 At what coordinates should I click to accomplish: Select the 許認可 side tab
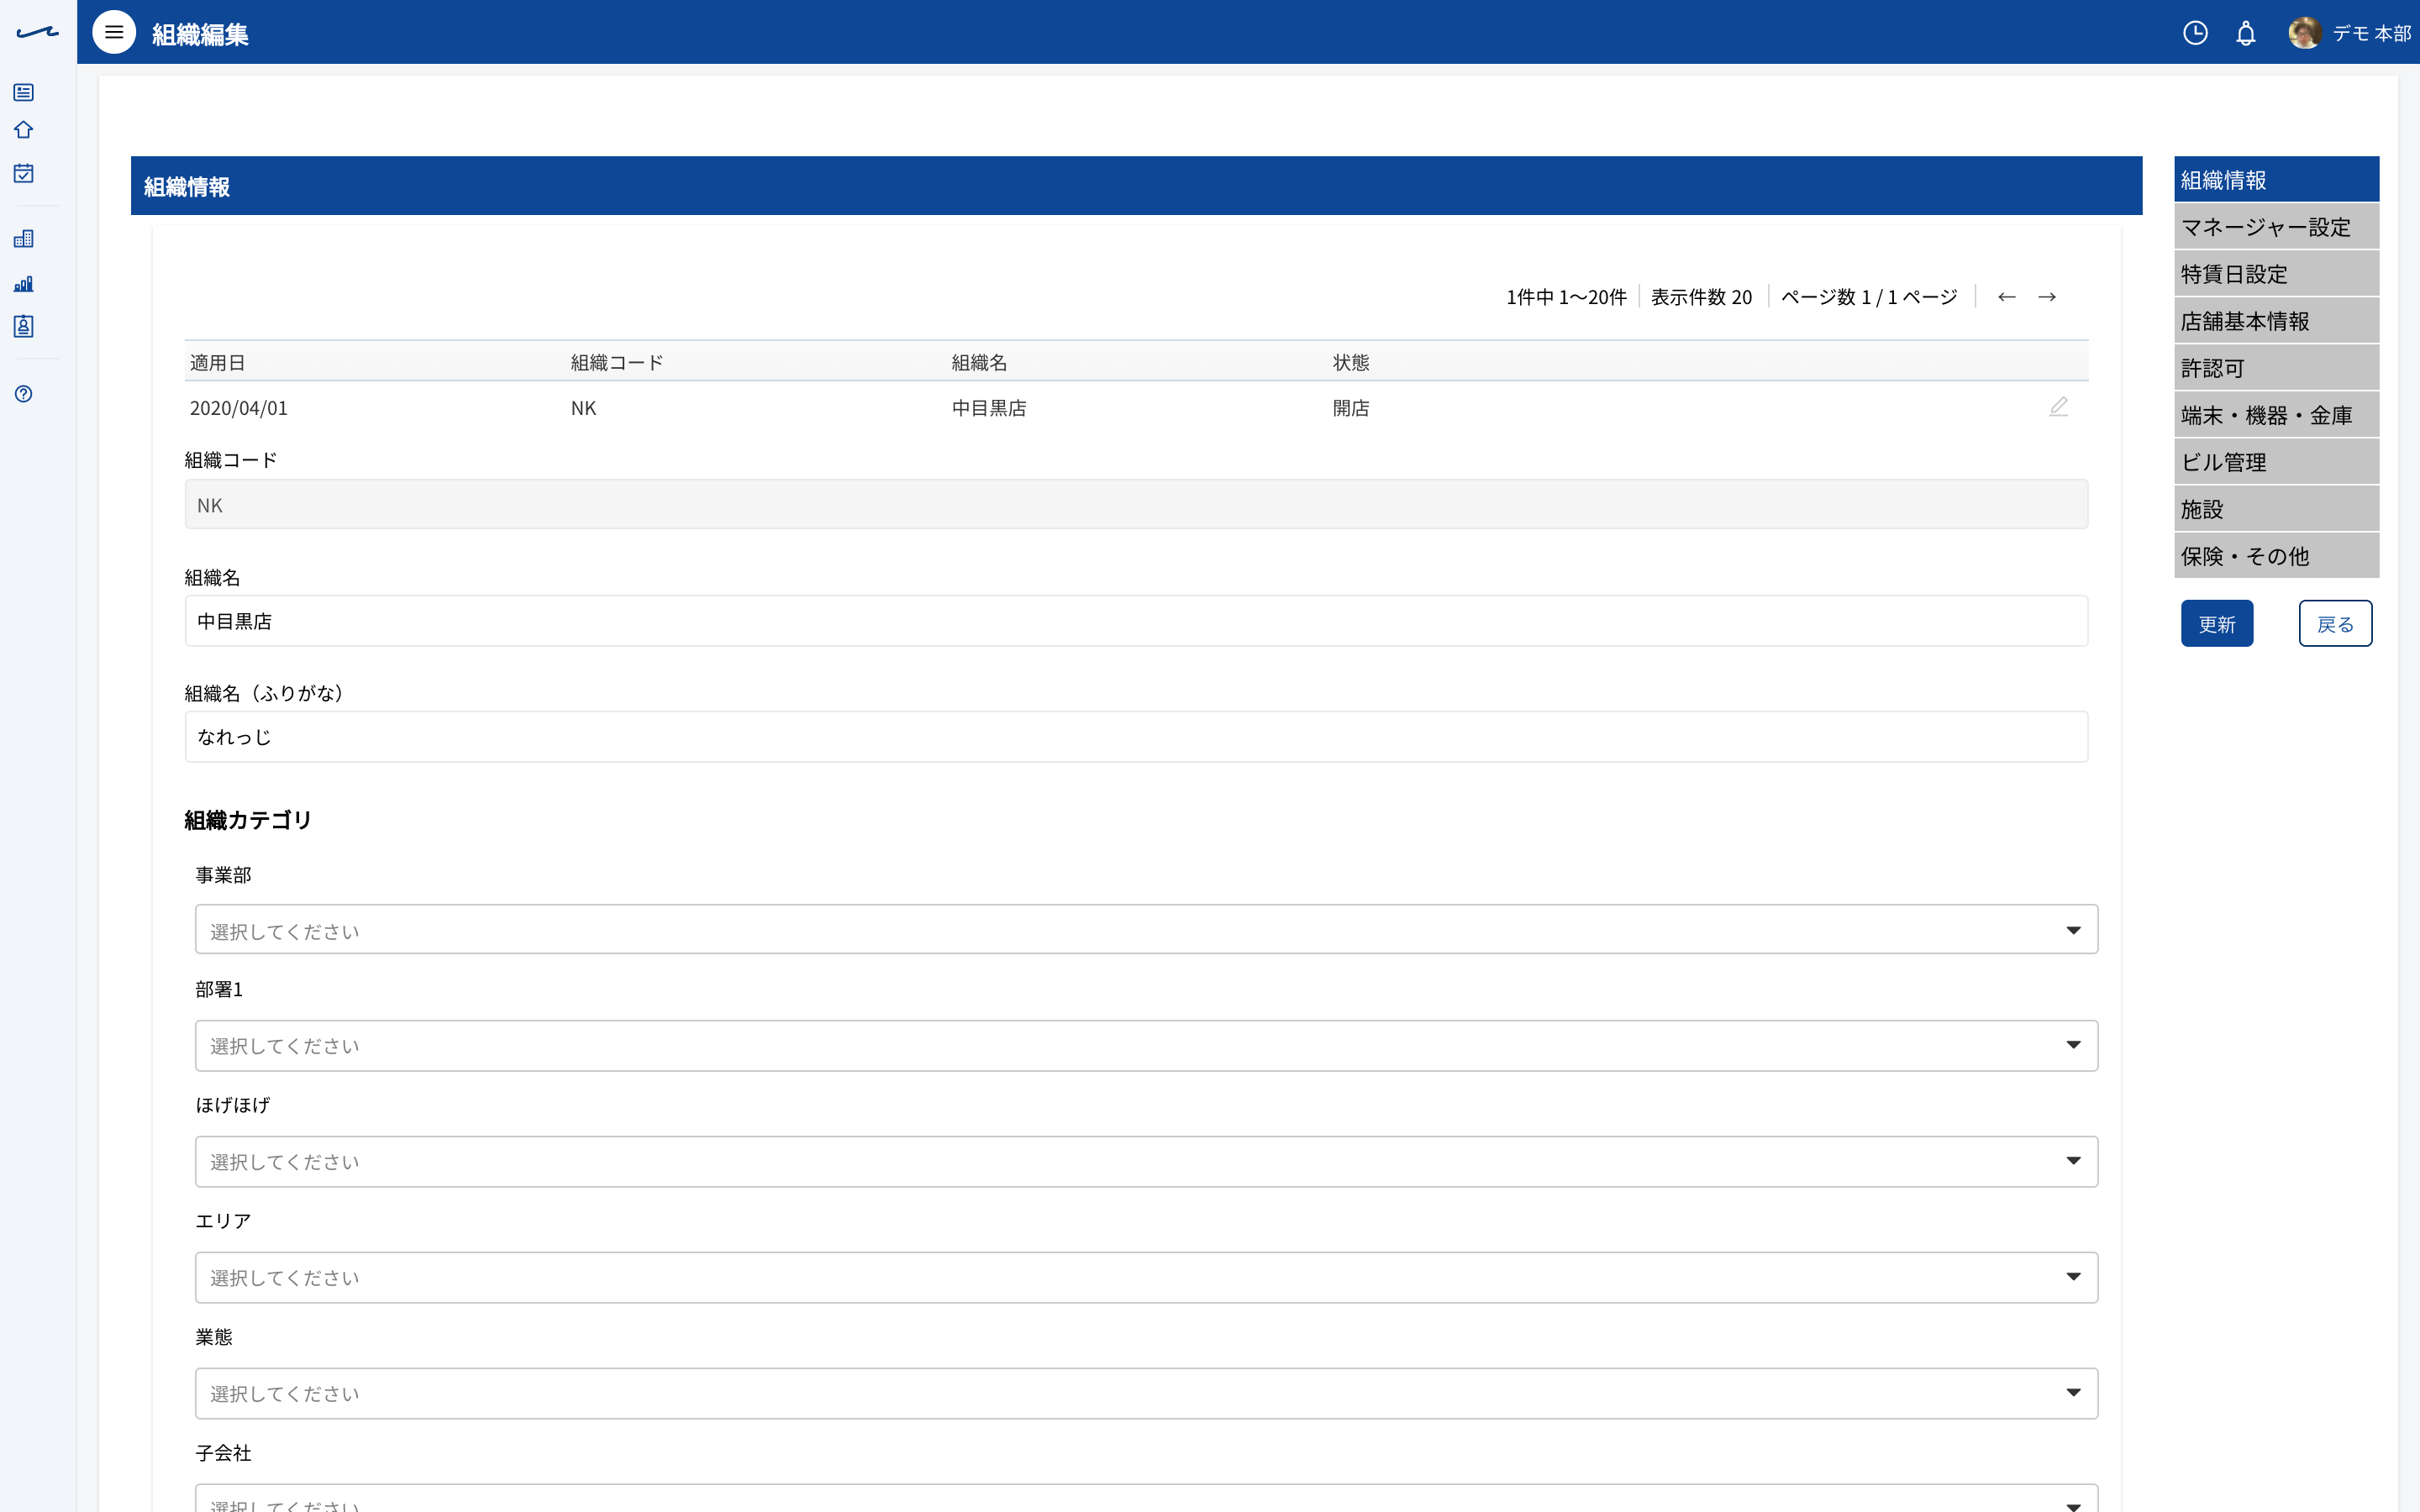point(2276,368)
